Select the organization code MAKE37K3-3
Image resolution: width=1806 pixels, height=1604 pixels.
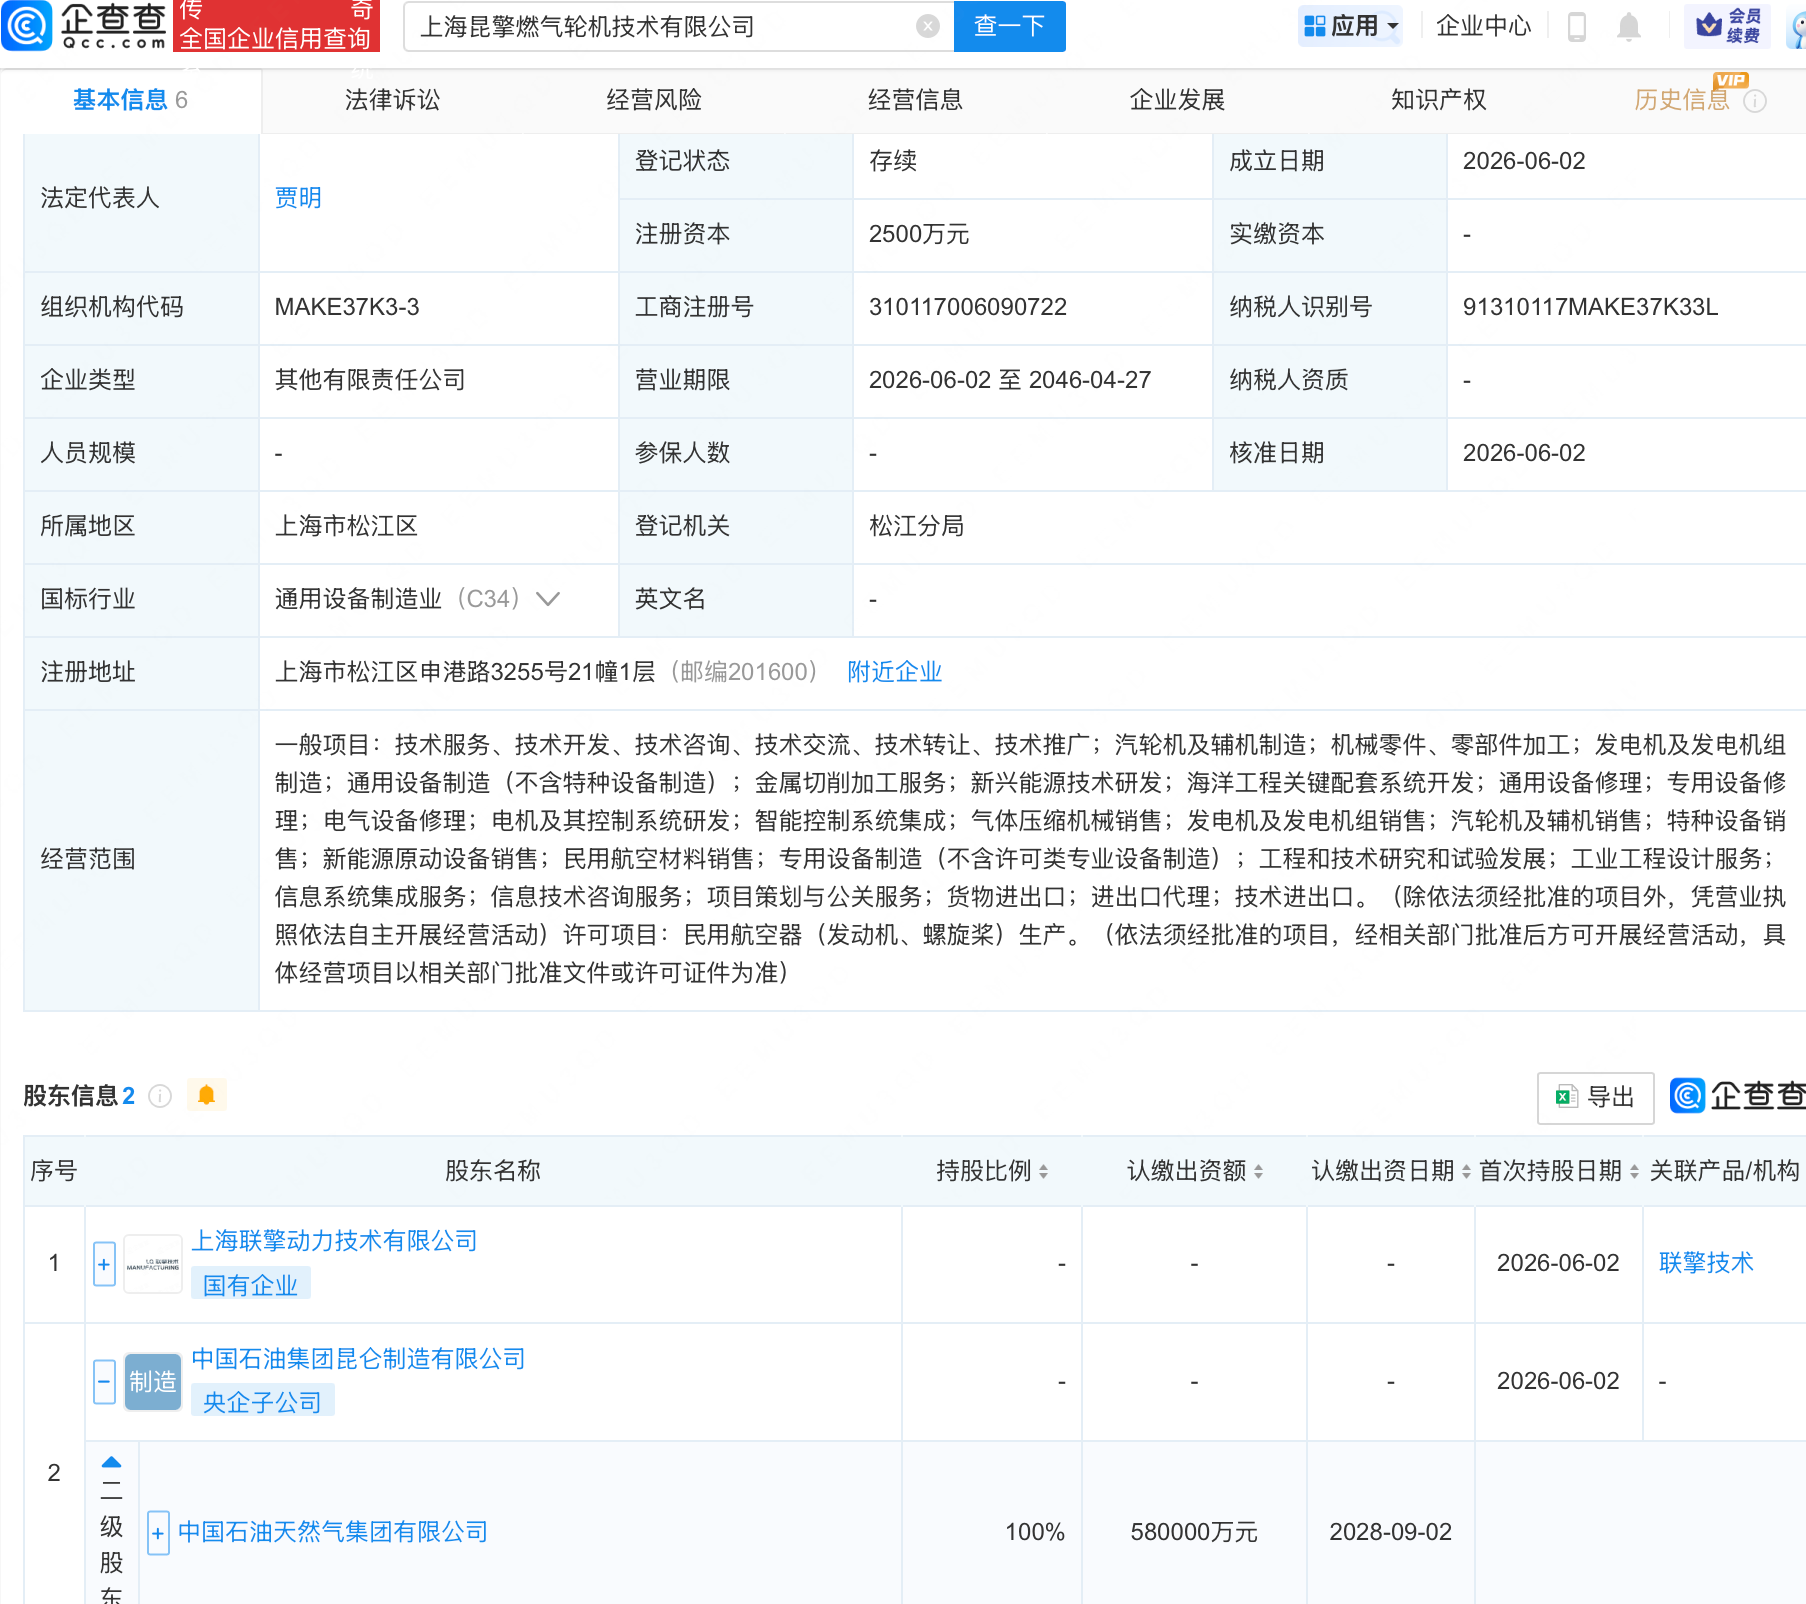(346, 307)
